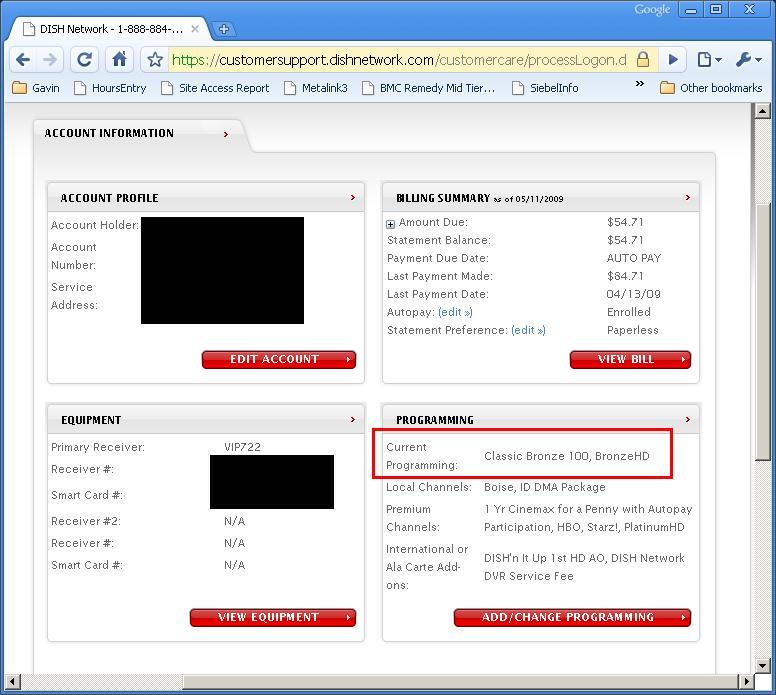Click the horizontal scrollbar right arrow
This screenshot has height=695, width=776.
tap(746, 682)
